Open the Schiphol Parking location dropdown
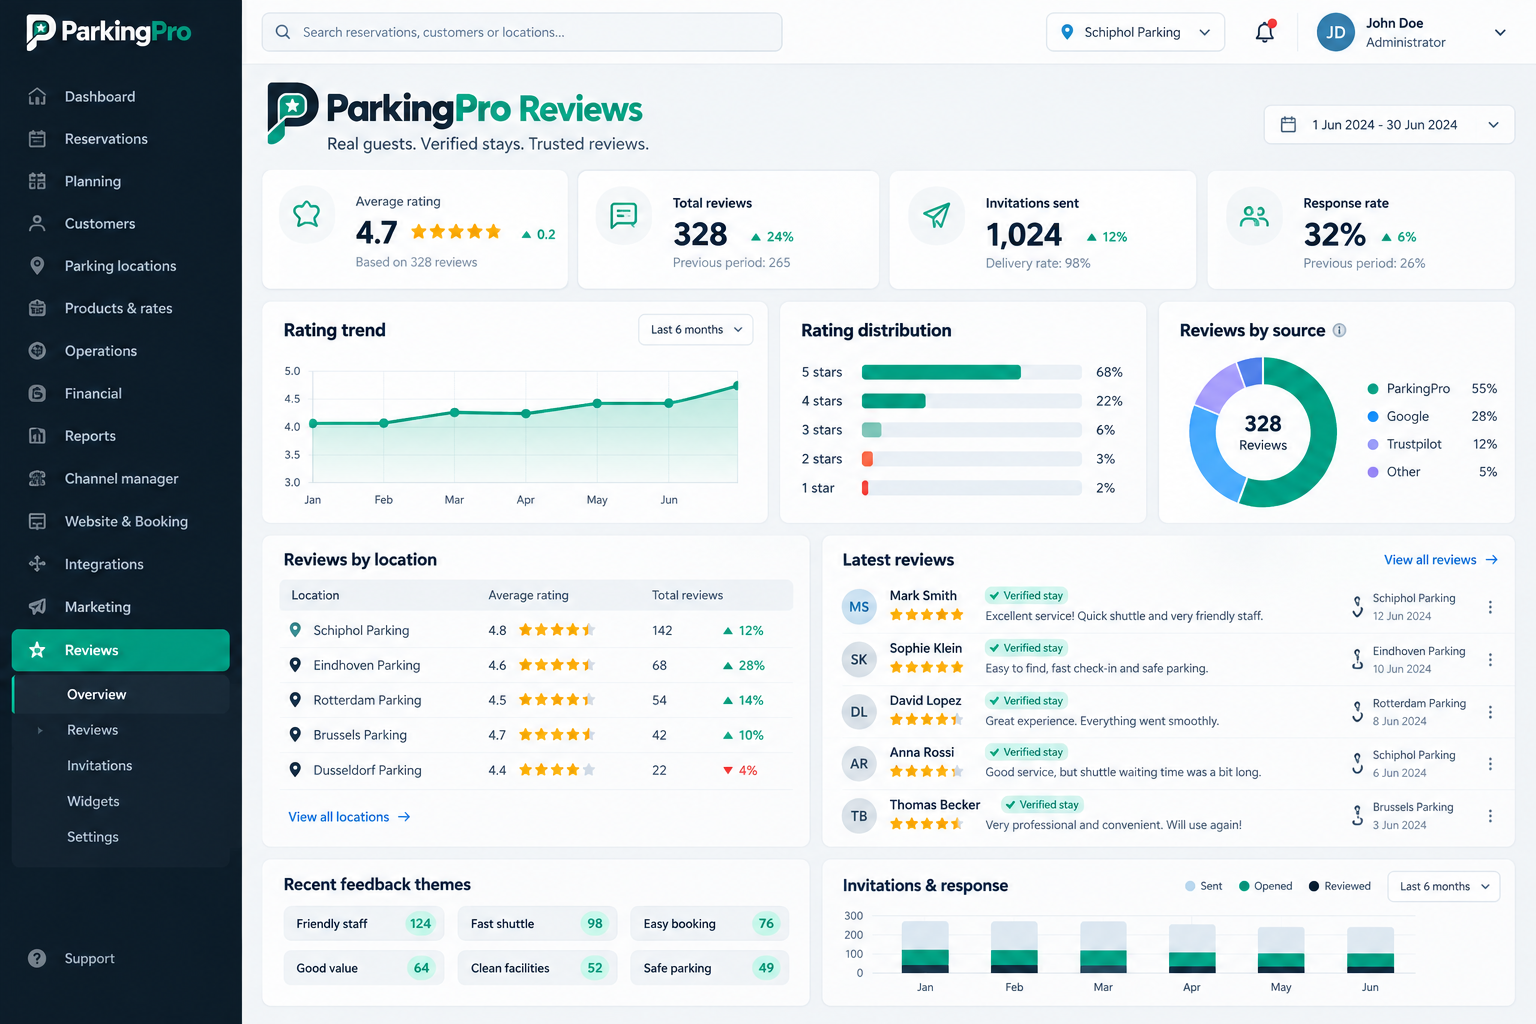Viewport: 1536px width, 1024px height. [1135, 32]
